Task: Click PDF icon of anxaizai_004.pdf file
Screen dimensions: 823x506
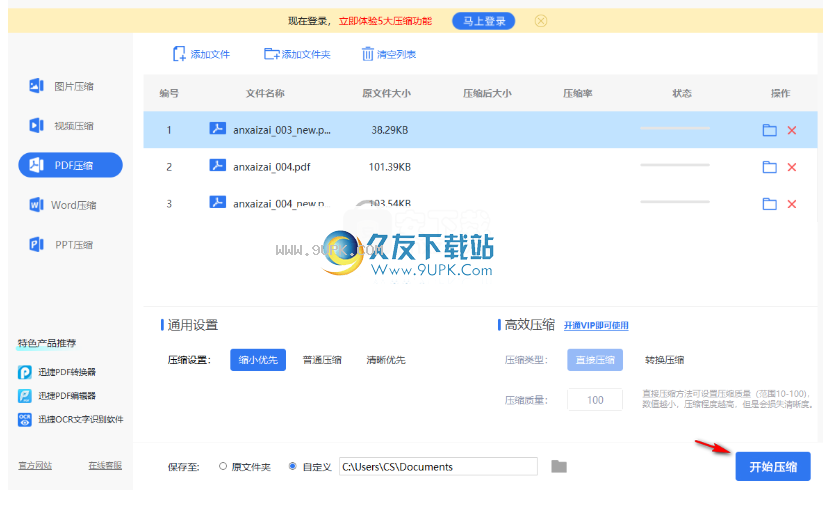Action: [217, 165]
